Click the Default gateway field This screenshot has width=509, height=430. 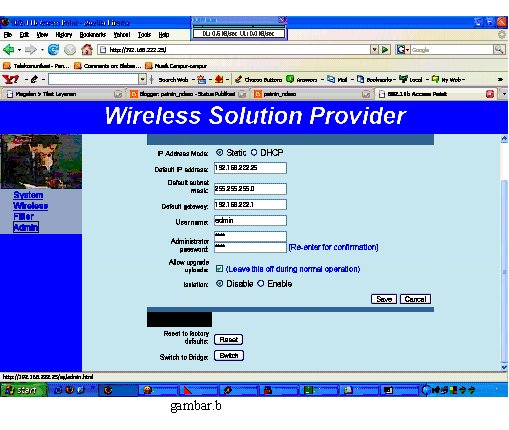[x=250, y=205]
